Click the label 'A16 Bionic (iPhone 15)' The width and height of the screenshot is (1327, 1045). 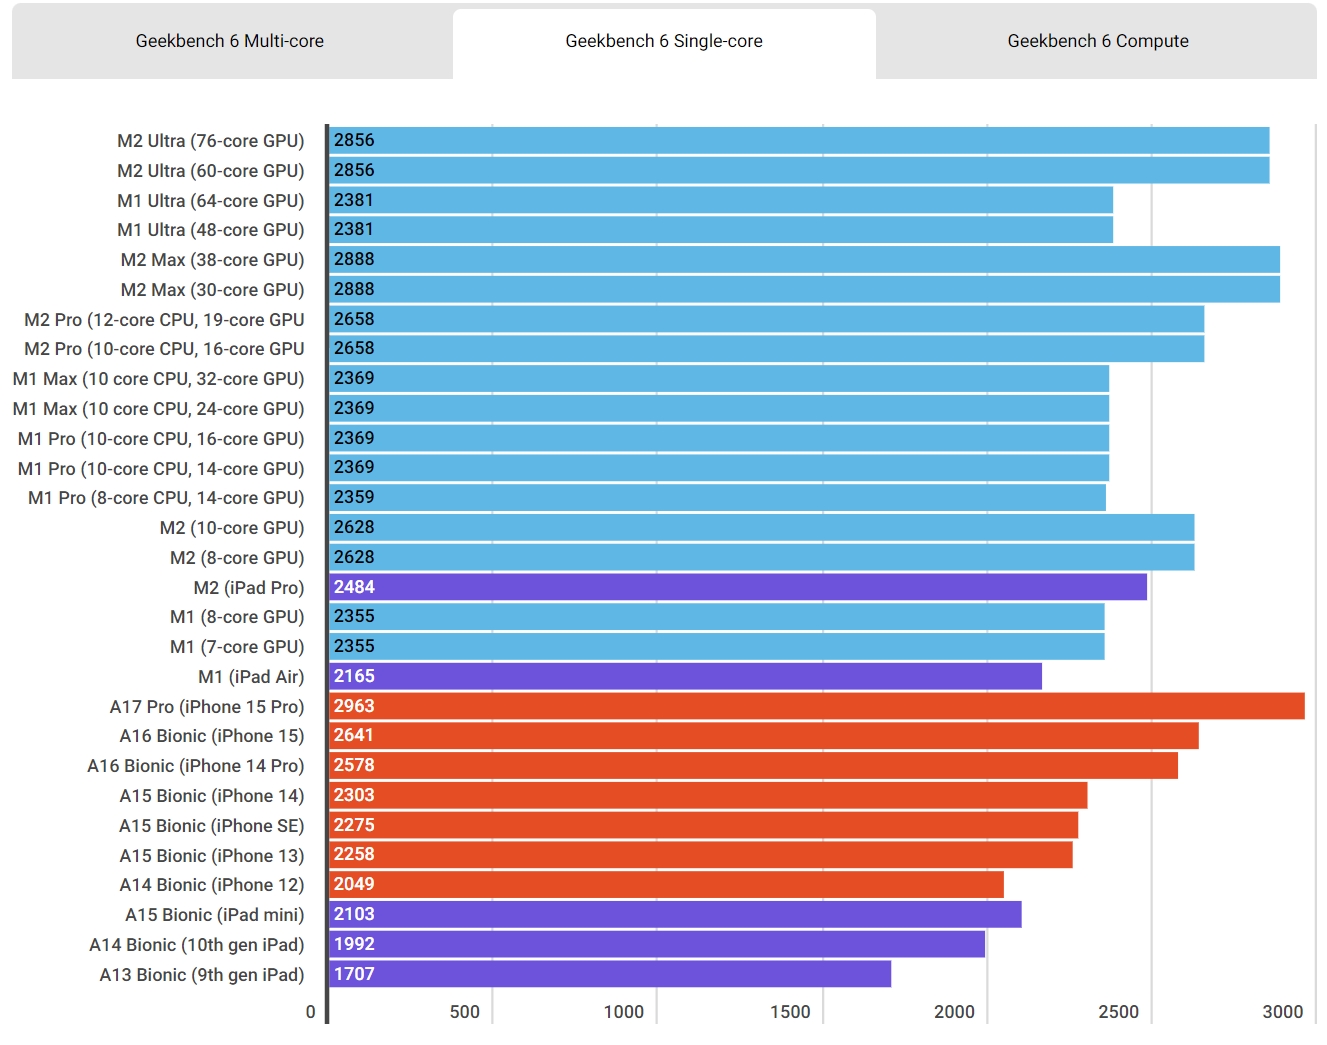coord(212,736)
